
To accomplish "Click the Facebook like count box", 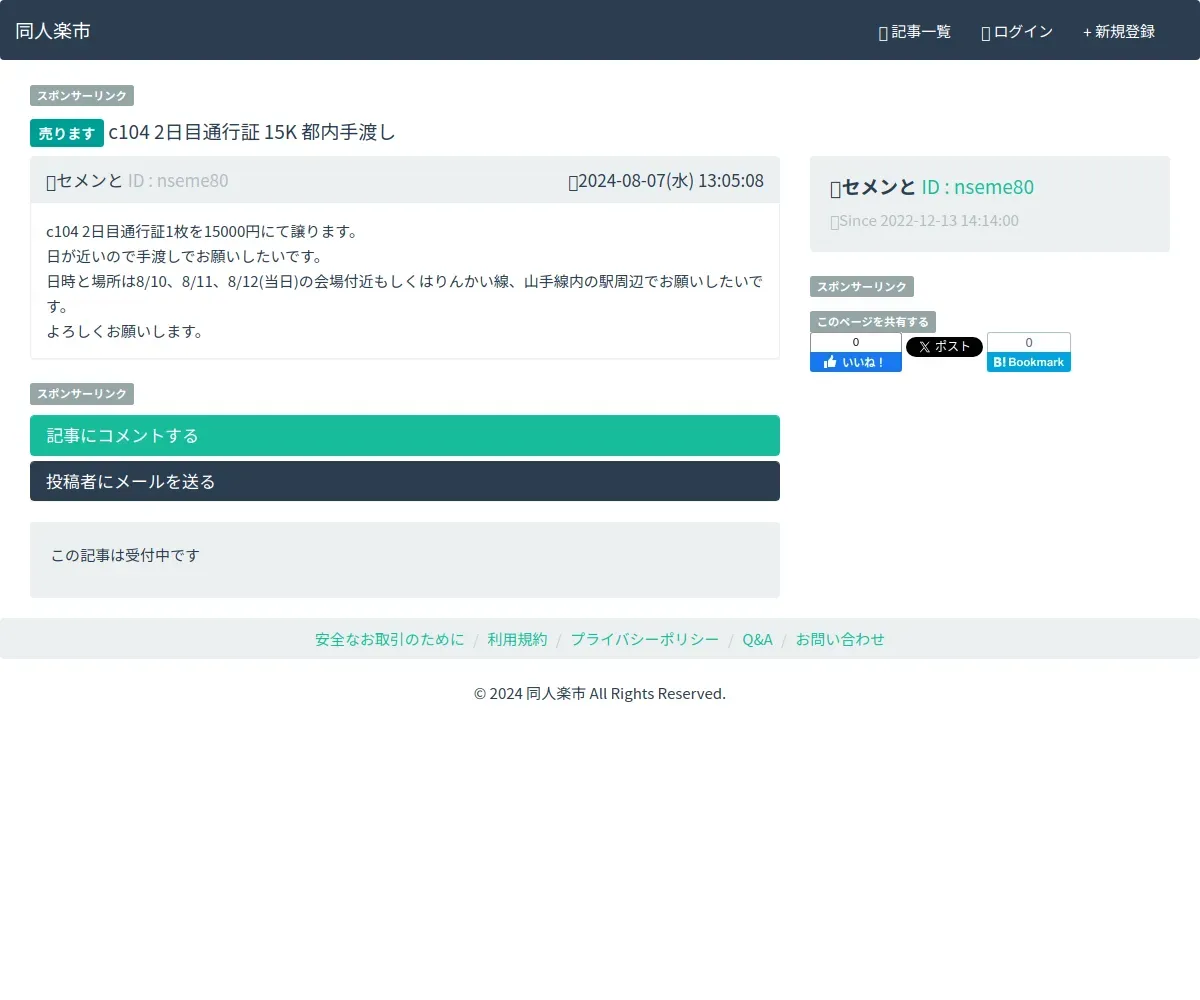I will coord(856,343).
